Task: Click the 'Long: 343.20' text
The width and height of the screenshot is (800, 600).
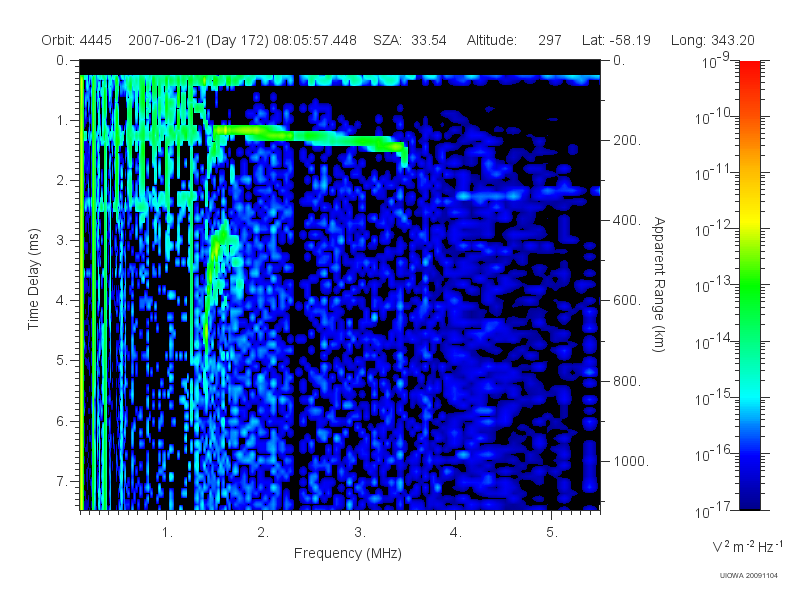Action: pyautogui.click(x=712, y=40)
